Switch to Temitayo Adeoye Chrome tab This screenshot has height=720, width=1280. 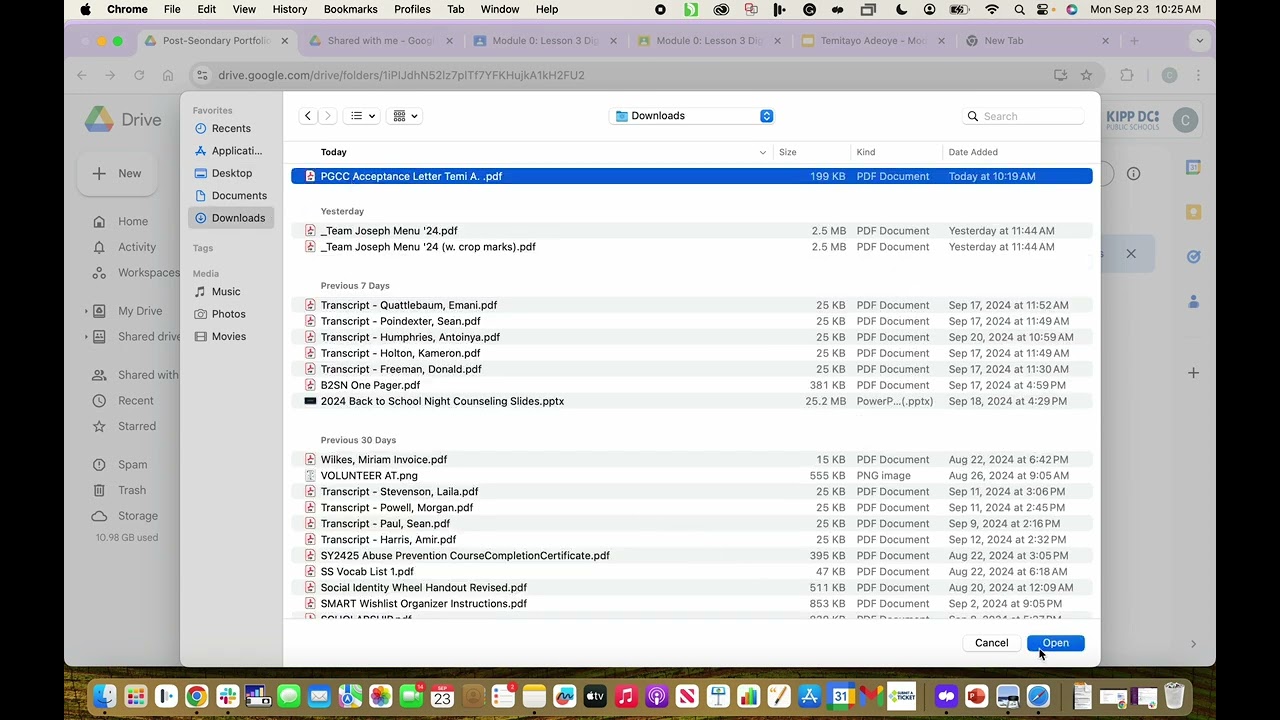[872, 41]
